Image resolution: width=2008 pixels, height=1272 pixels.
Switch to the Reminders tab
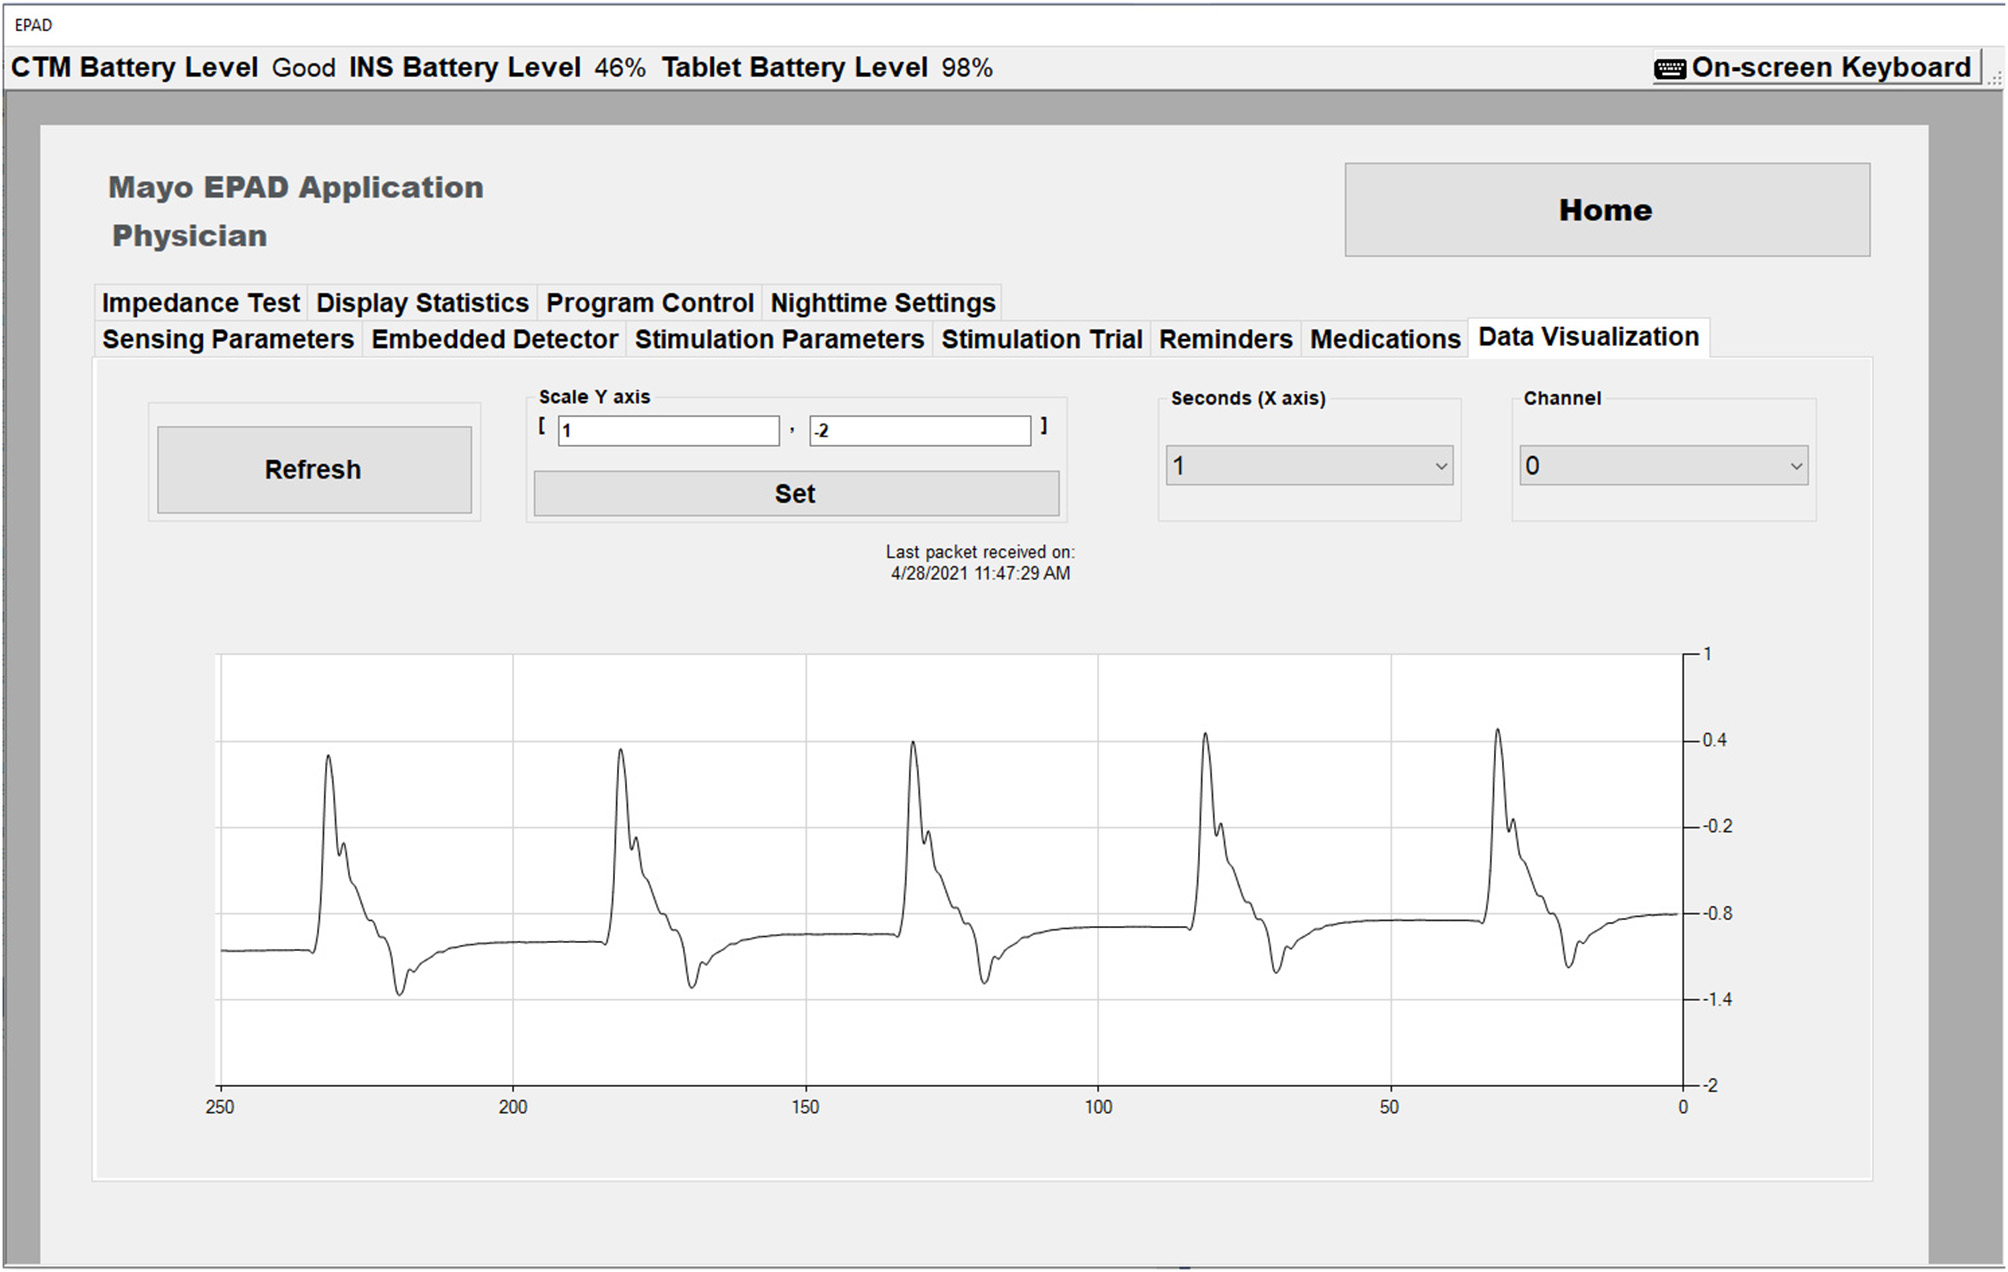[1225, 339]
